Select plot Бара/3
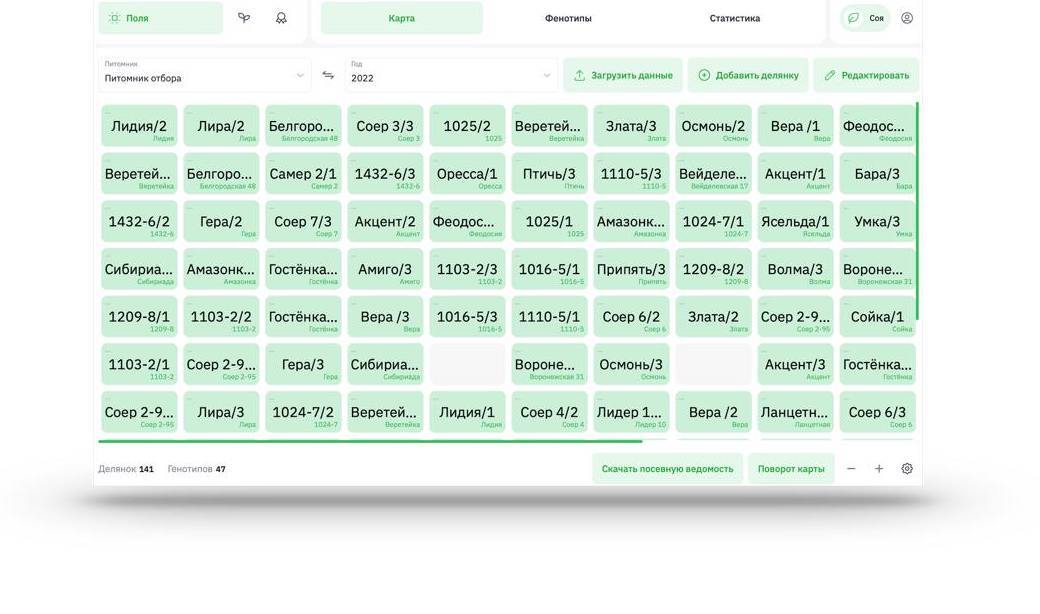The height and width of the screenshot is (614, 1040). point(877,174)
